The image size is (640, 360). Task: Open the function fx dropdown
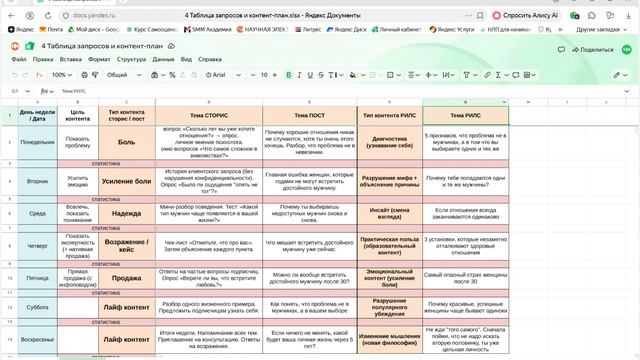(x=47, y=91)
